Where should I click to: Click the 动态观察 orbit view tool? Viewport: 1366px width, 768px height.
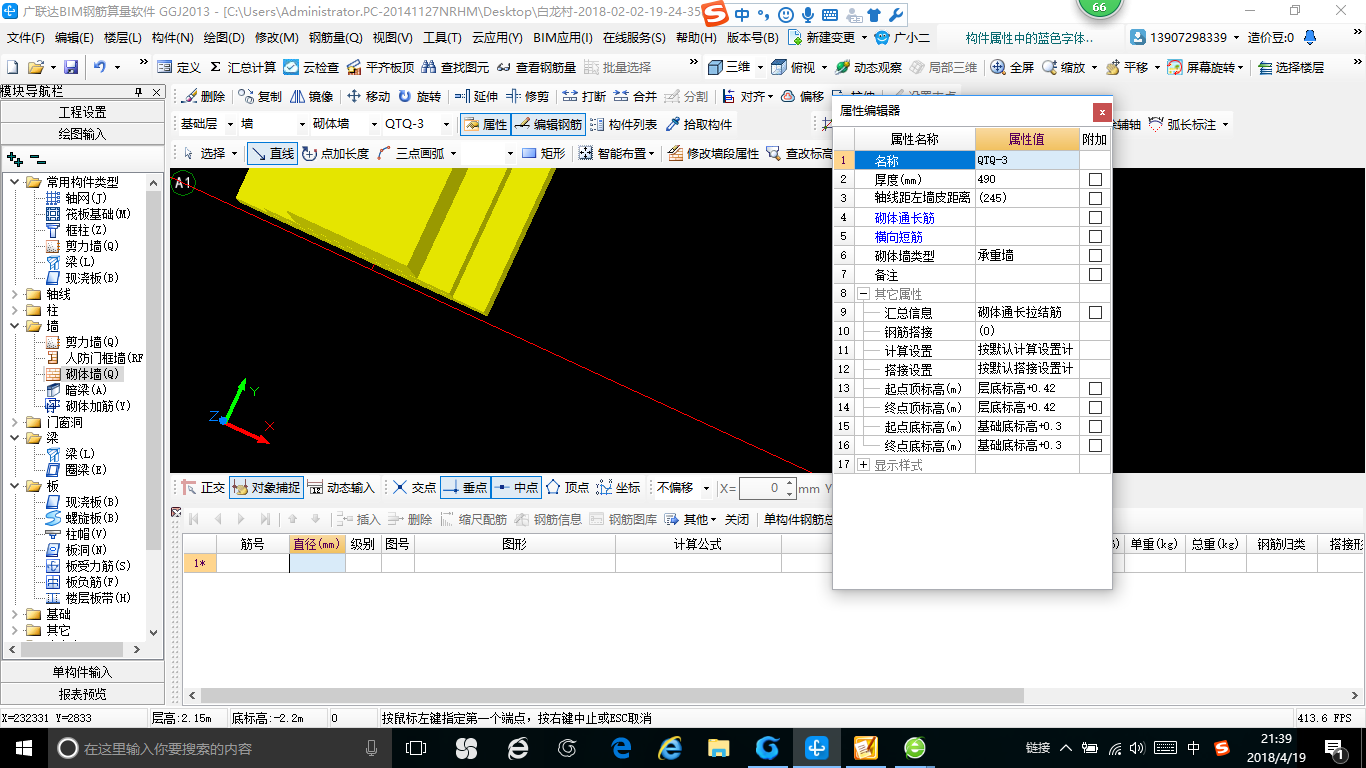click(868, 67)
